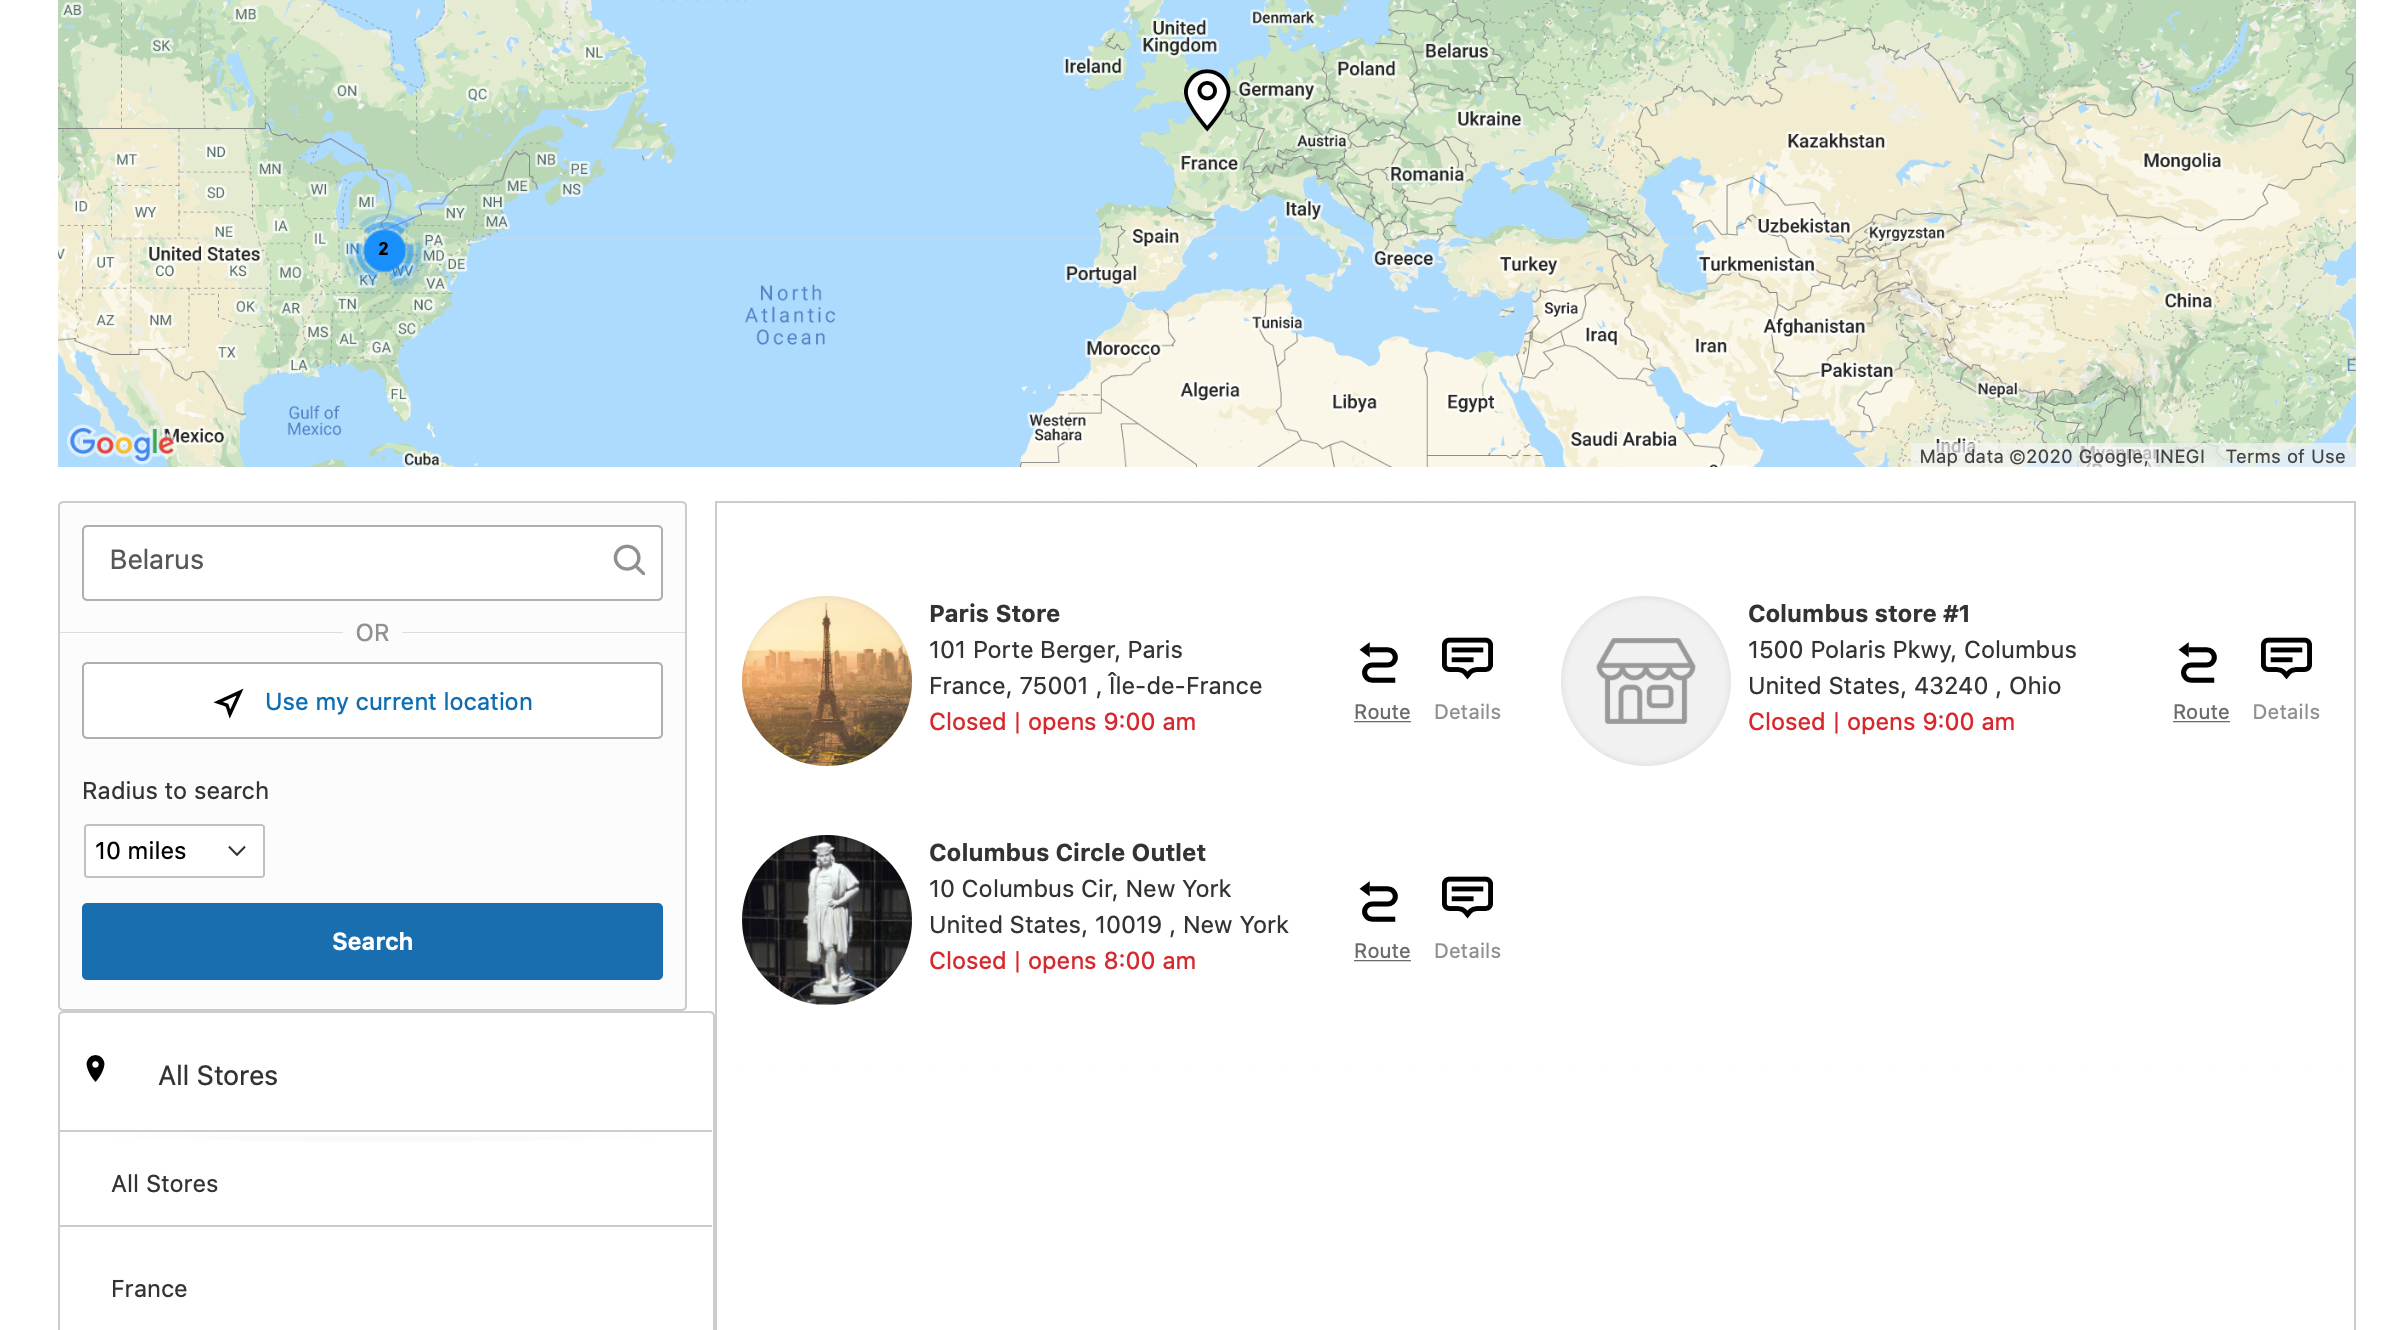Click the Closed | opens 8:00 am status
This screenshot has width=2390, height=1330.
[x=1062, y=961]
